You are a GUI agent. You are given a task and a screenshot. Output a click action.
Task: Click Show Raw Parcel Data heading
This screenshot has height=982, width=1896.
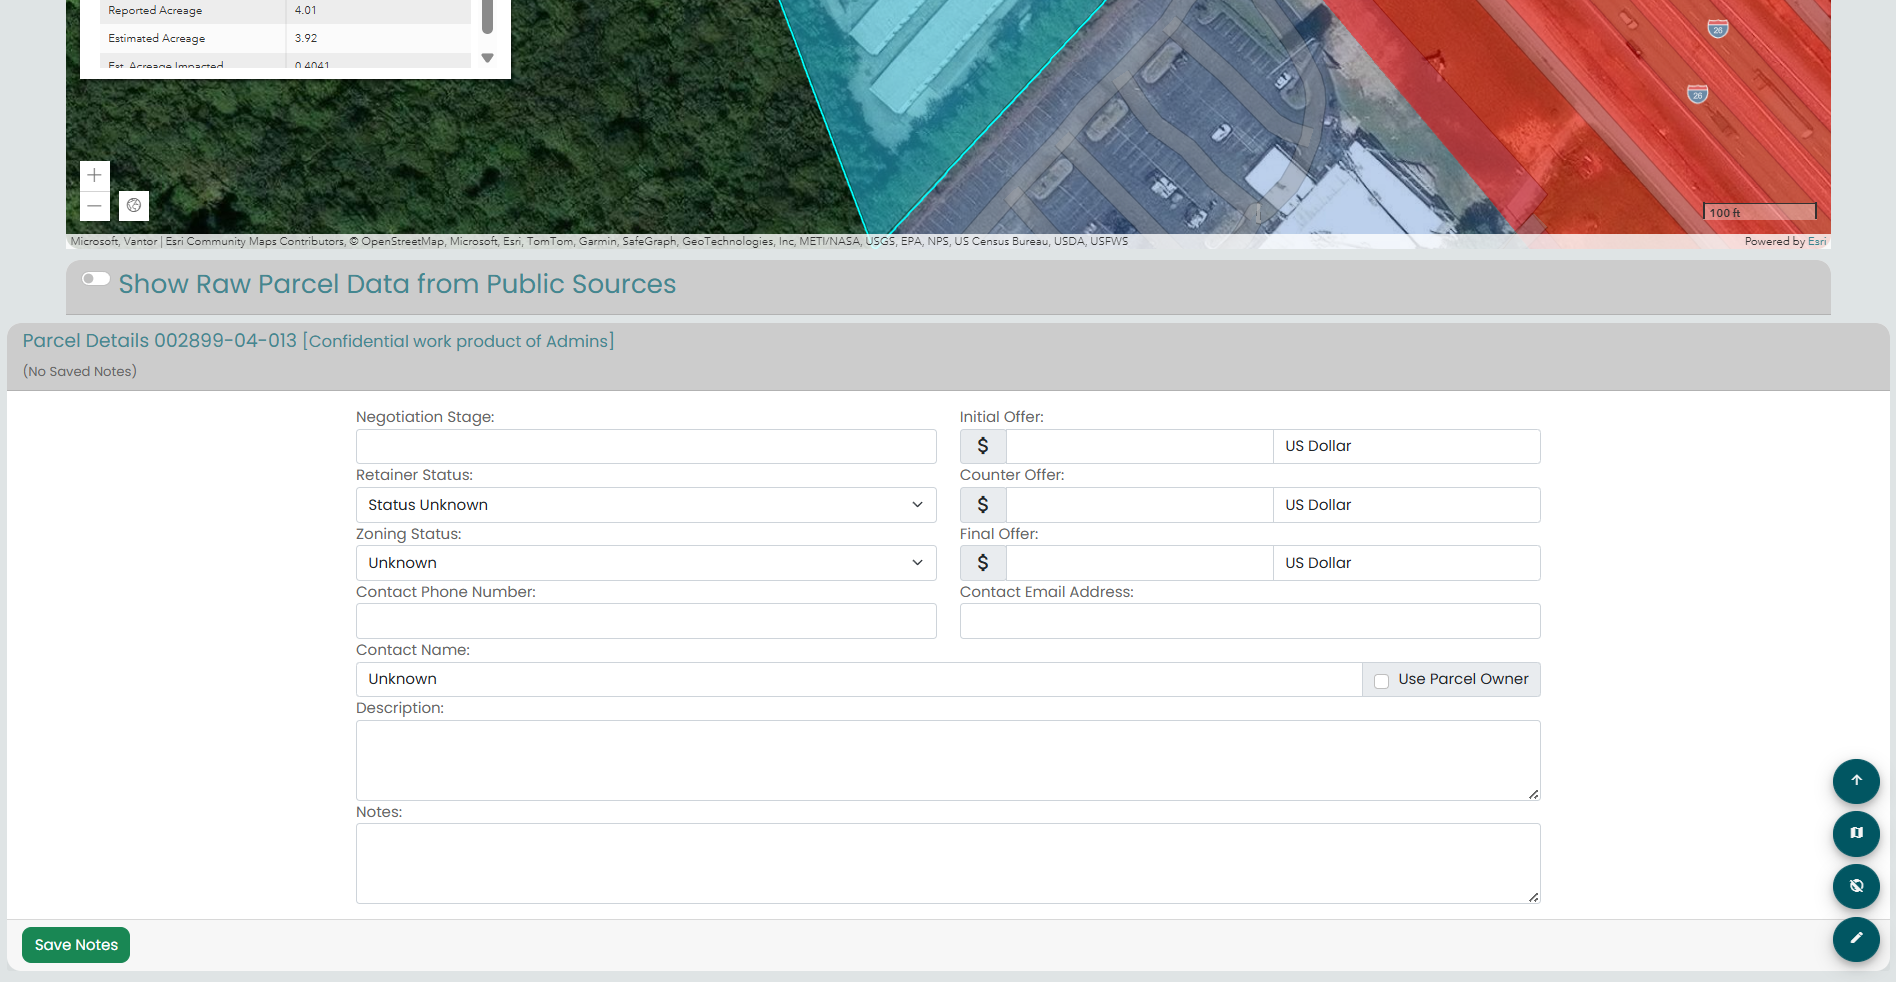pos(397,284)
